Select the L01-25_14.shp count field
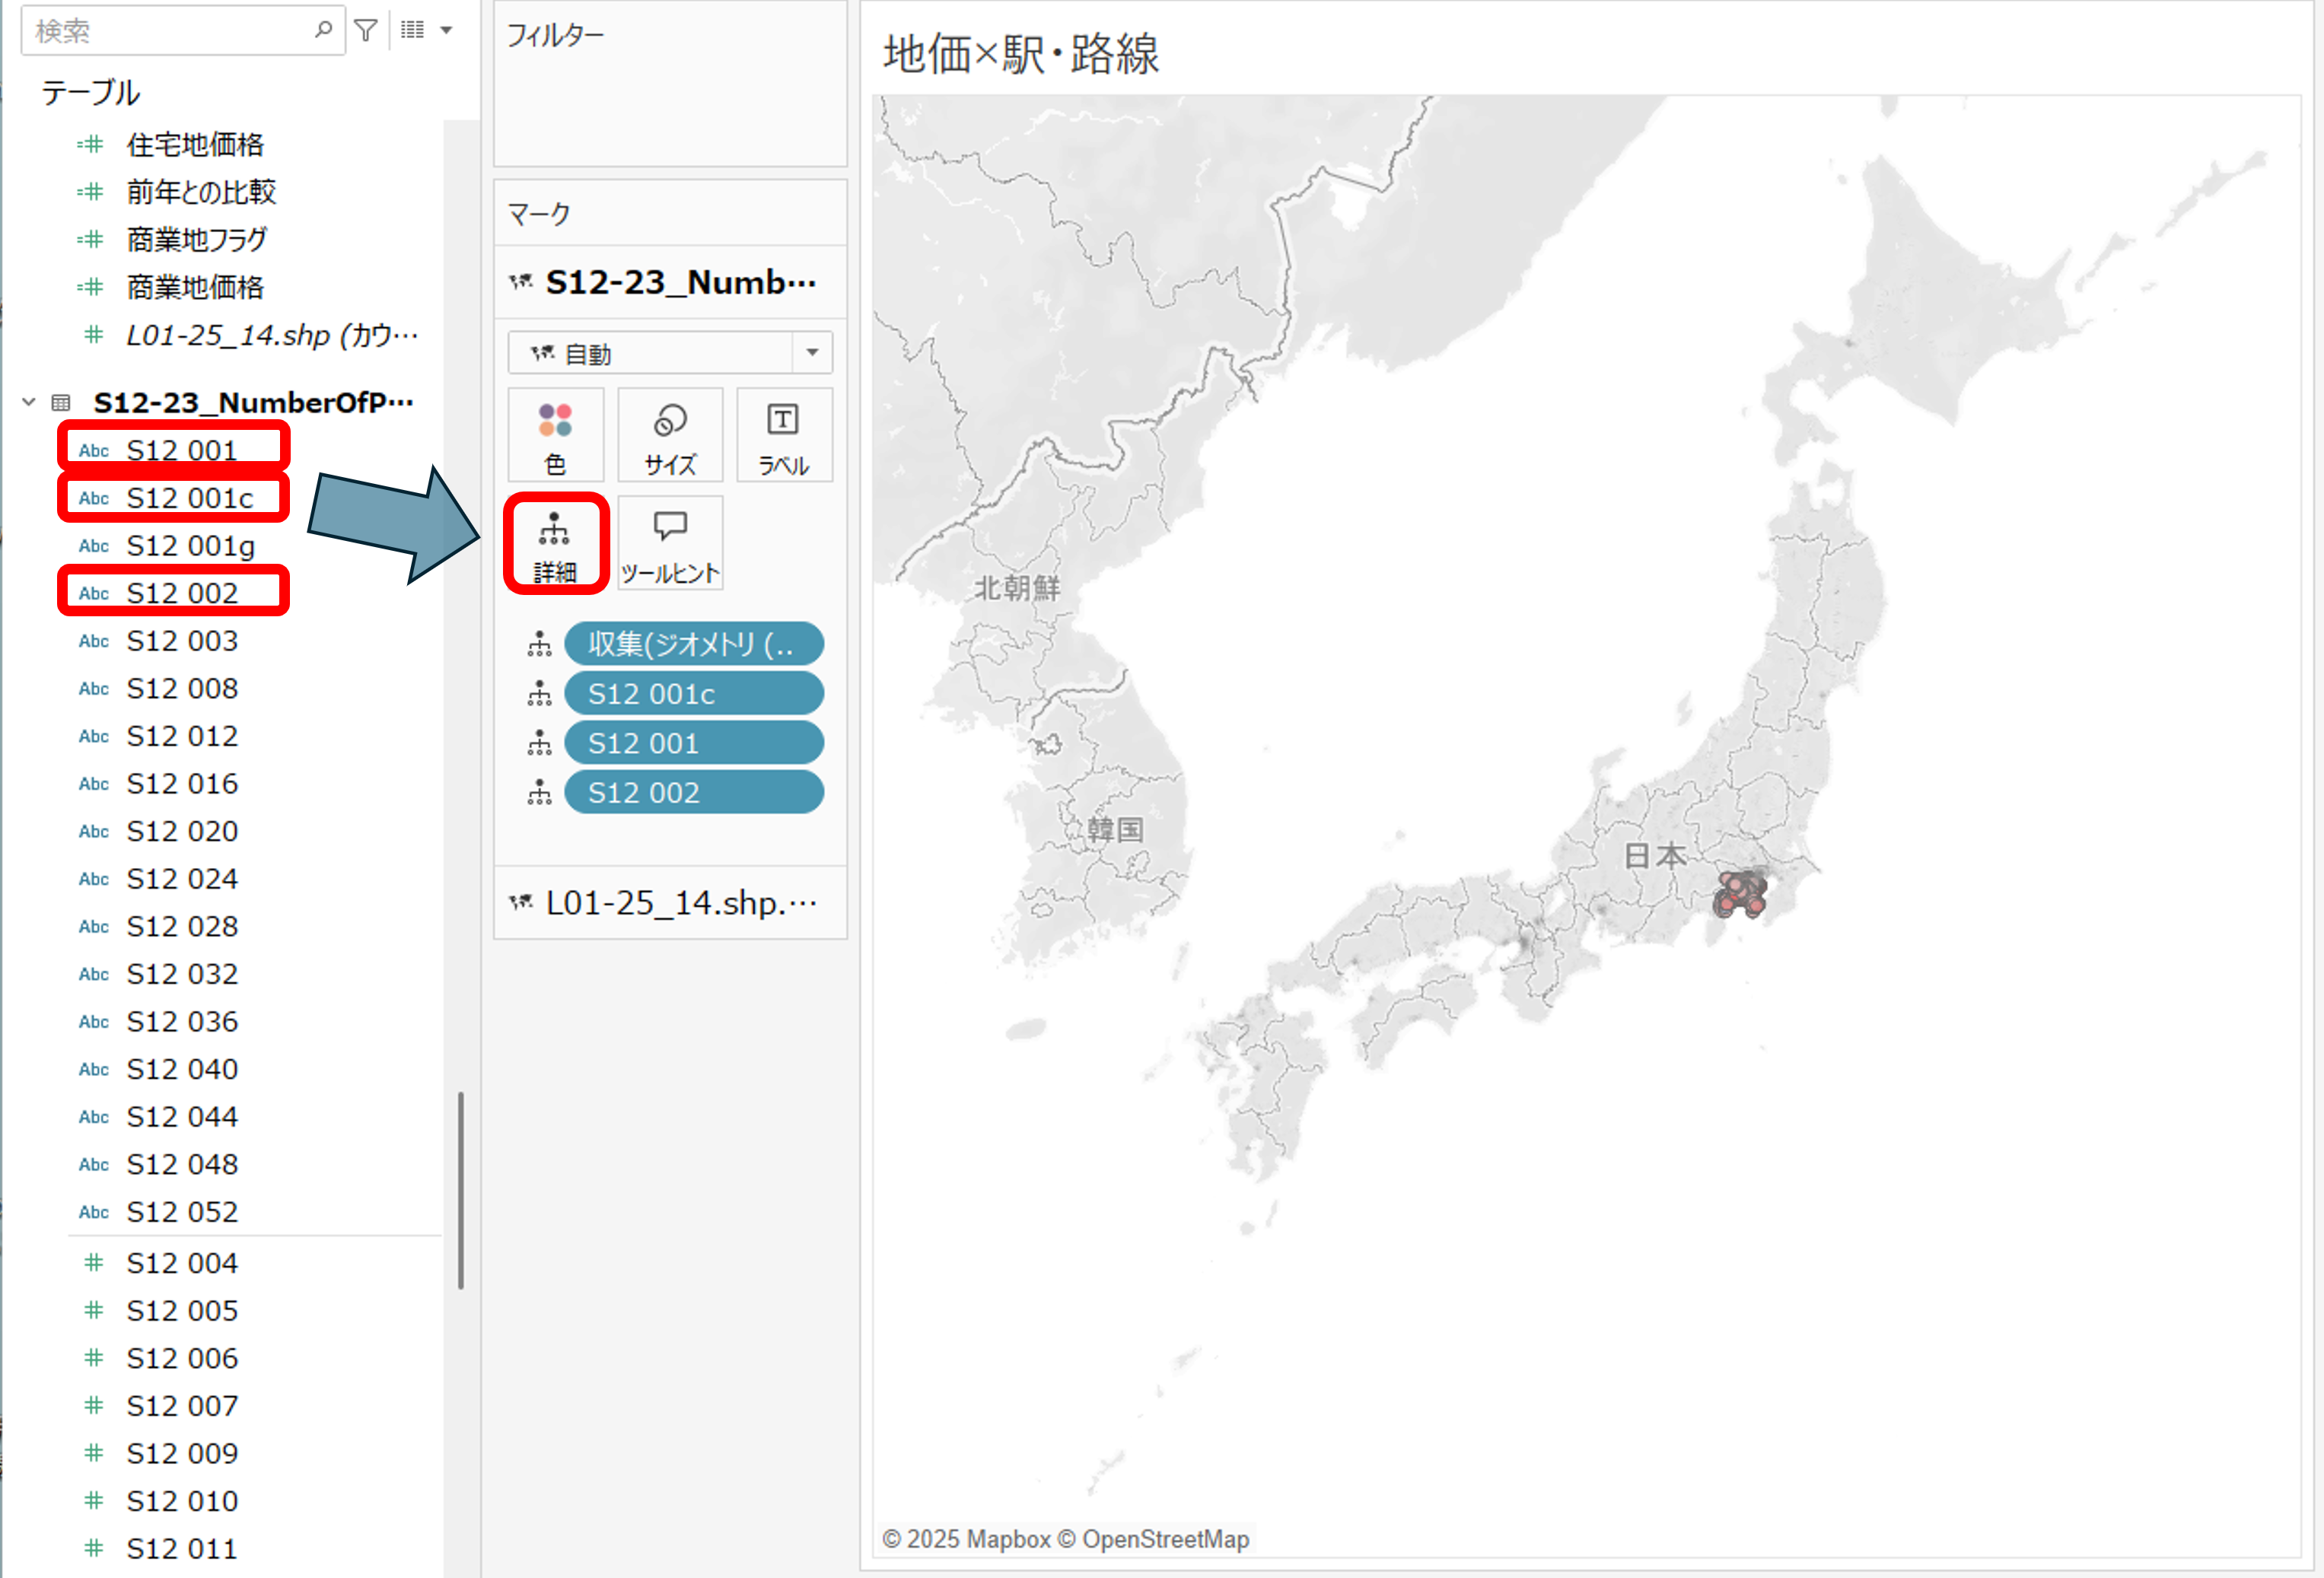This screenshot has width=2324, height=1578. [272, 335]
